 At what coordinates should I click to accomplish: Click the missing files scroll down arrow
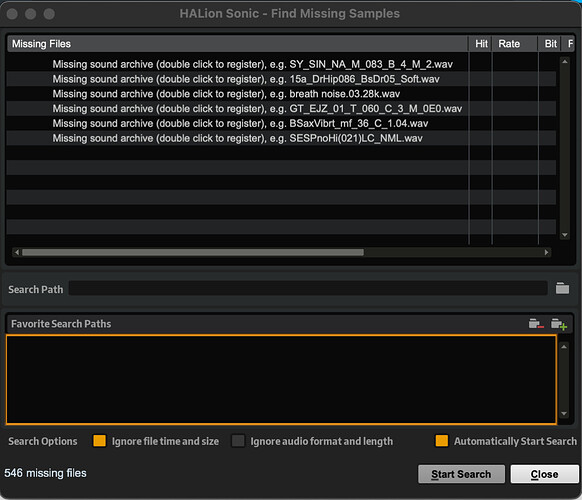click(565, 235)
